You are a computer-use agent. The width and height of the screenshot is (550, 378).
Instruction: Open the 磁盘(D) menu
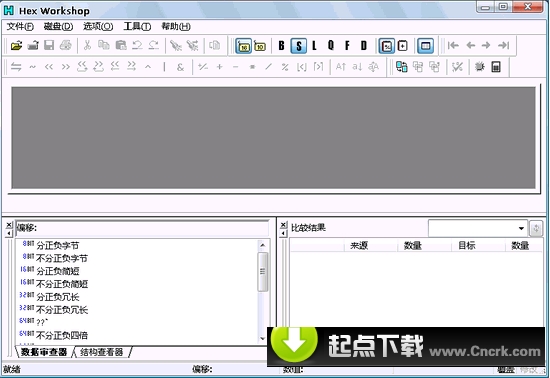58,27
